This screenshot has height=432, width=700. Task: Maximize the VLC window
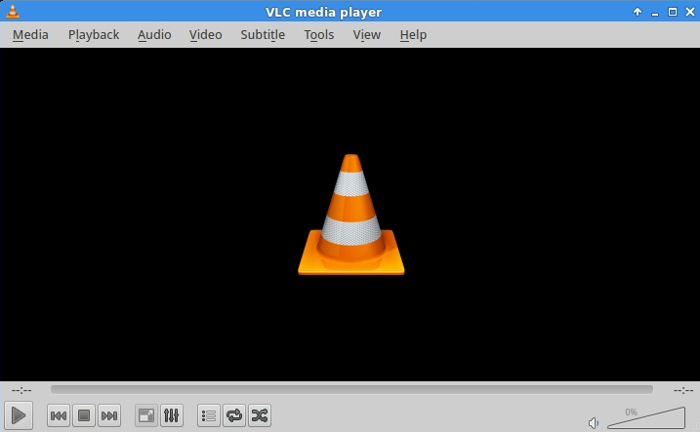[x=672, y=12]
